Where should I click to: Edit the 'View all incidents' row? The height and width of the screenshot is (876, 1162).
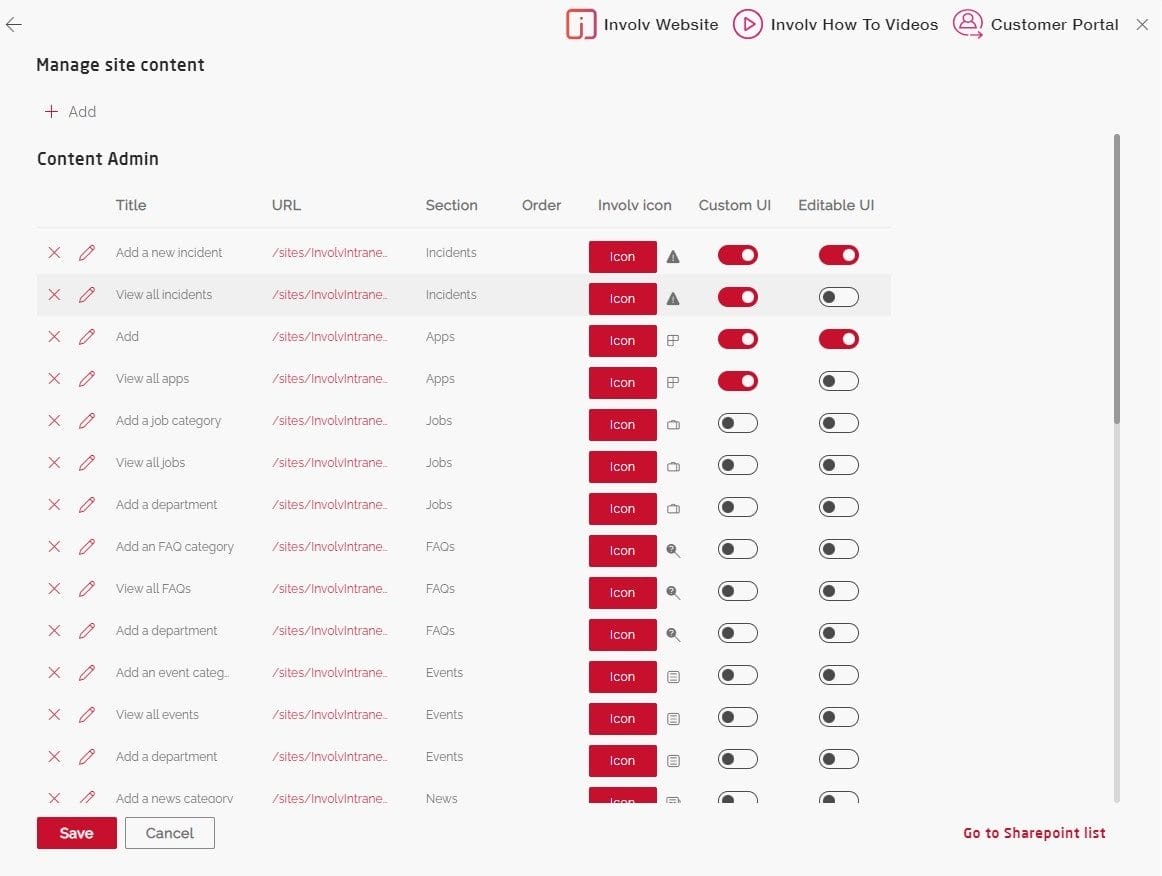point(87,295)
